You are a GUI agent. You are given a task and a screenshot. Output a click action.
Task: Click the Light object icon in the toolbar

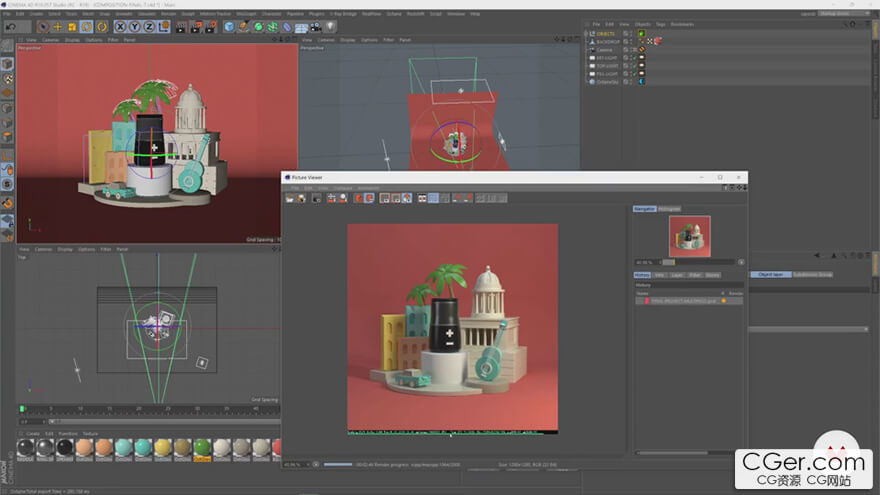[x=330, y=27]
